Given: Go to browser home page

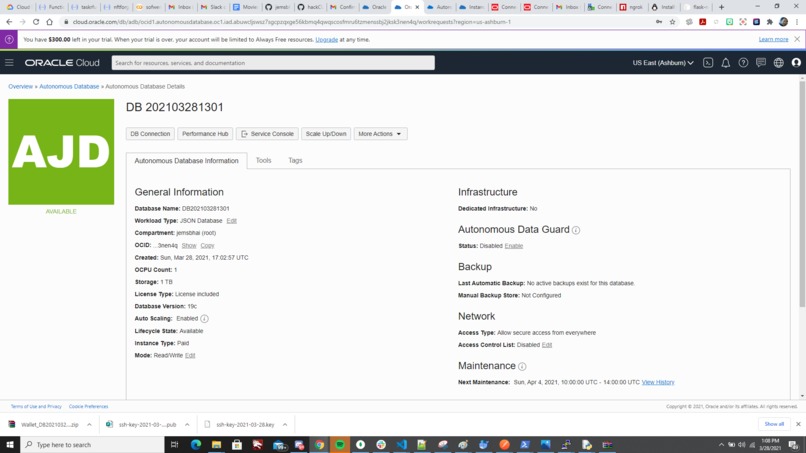Looking at the screenshot, I should [49, 22].
